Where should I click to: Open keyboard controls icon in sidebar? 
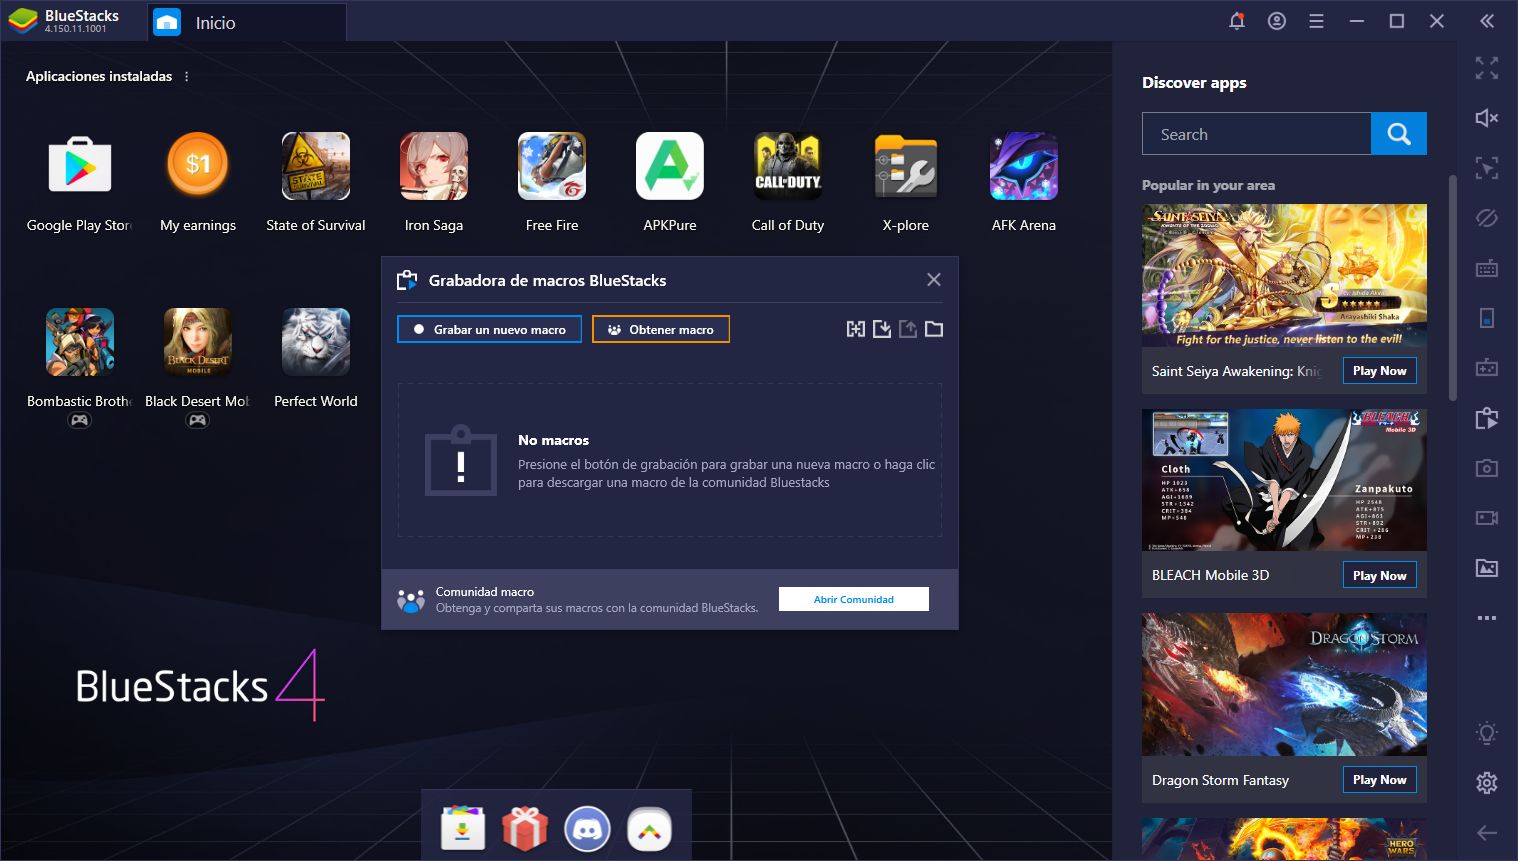(x=1487, y=268)
